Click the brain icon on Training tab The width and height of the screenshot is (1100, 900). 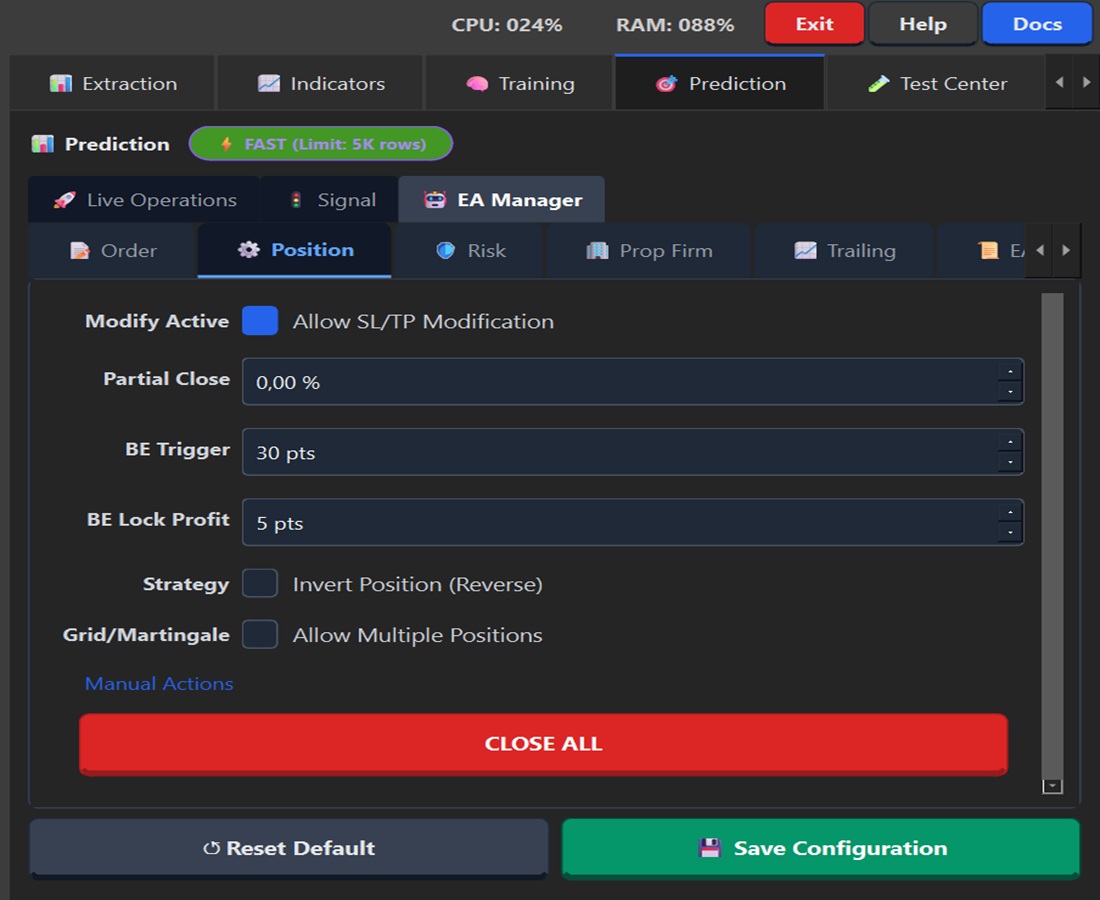[476, 84]
